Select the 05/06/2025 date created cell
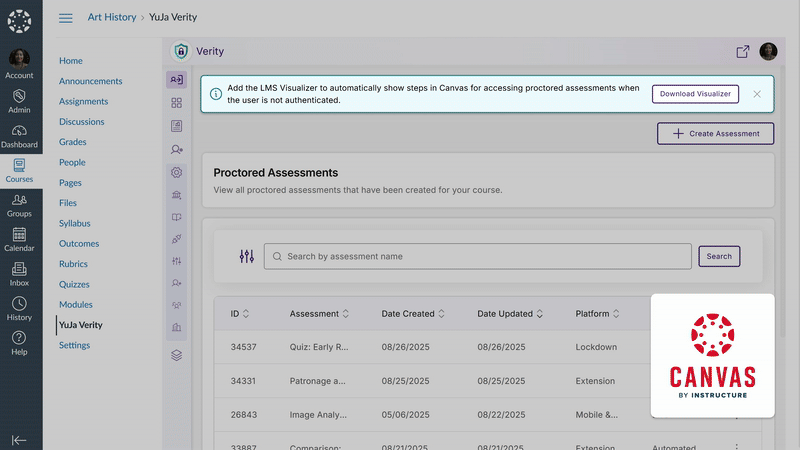The image size is (800, 450). 405,415
